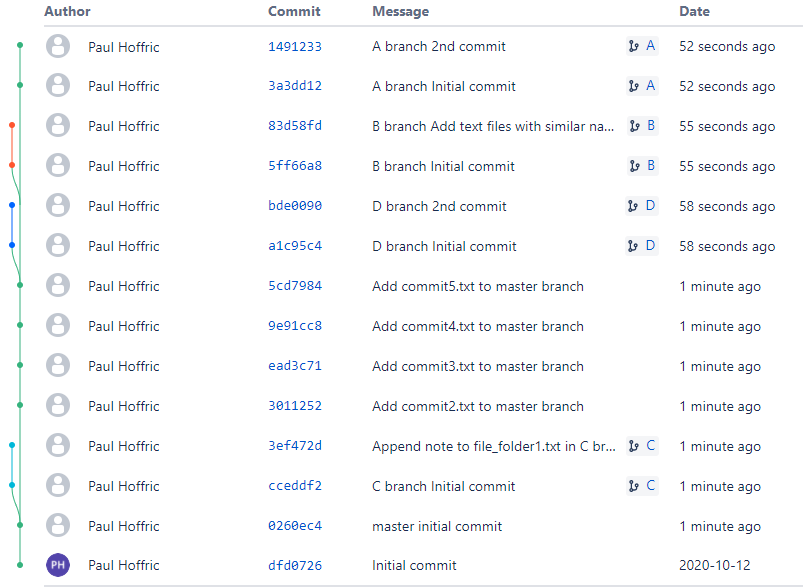Open commit hash 5cd7984
The image size is (803, 588).
click(x=295, y=286)
